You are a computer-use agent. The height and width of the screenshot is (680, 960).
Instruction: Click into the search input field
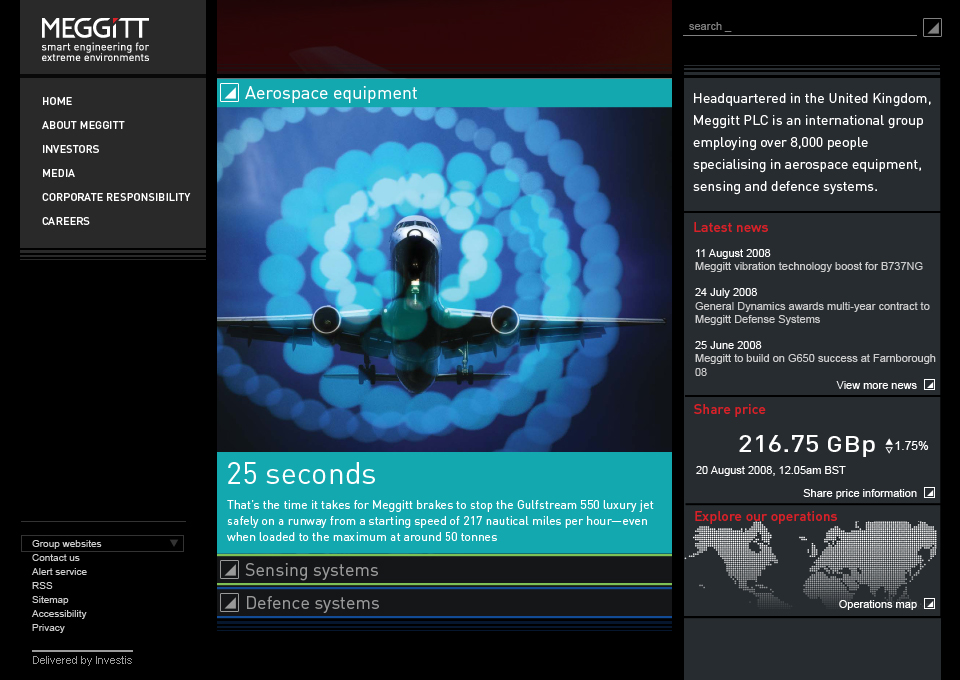tap(798, 27)
